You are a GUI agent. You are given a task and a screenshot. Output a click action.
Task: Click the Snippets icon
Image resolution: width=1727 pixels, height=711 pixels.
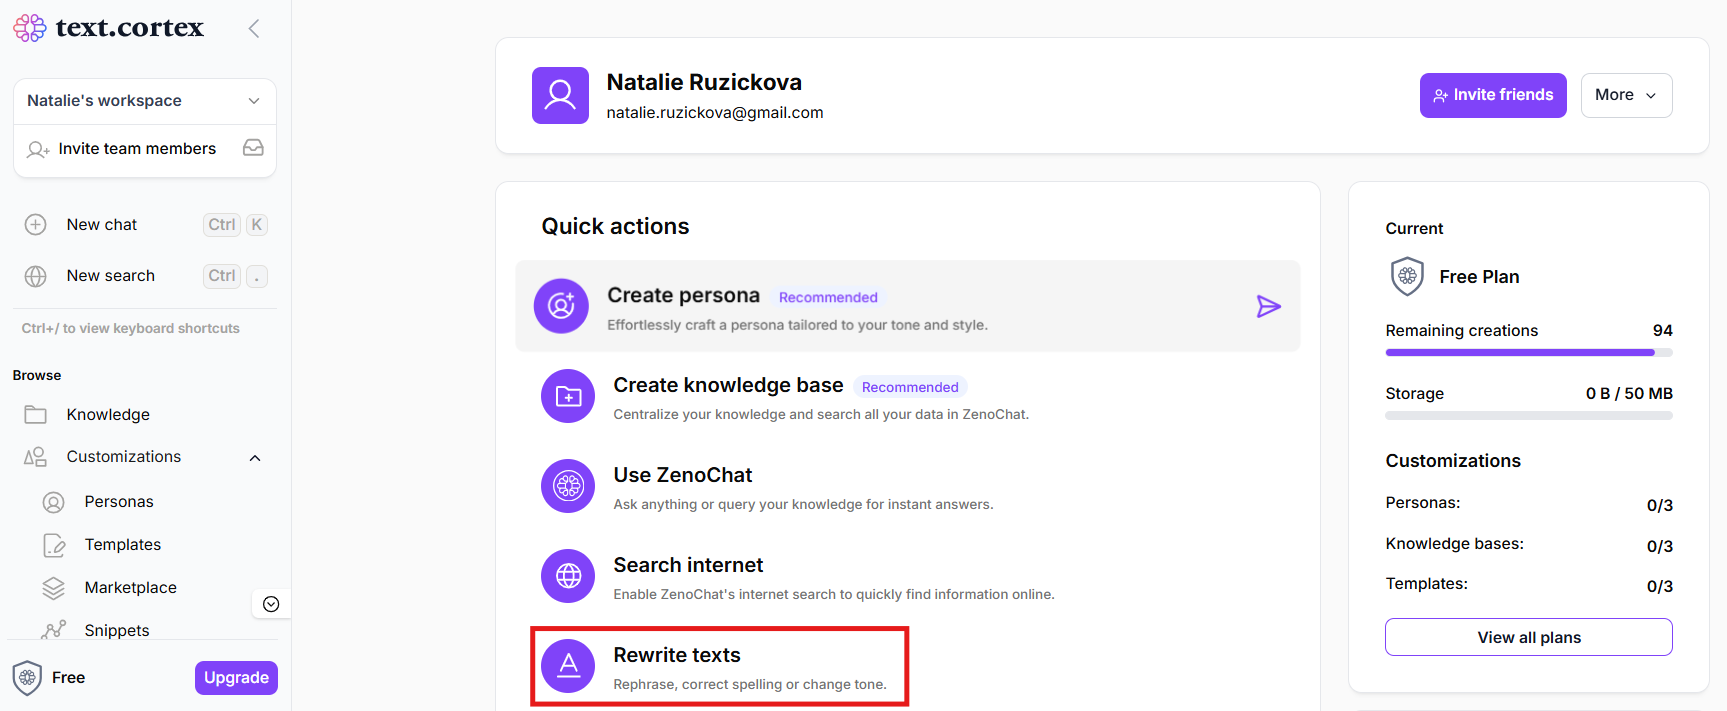(54, 629)
